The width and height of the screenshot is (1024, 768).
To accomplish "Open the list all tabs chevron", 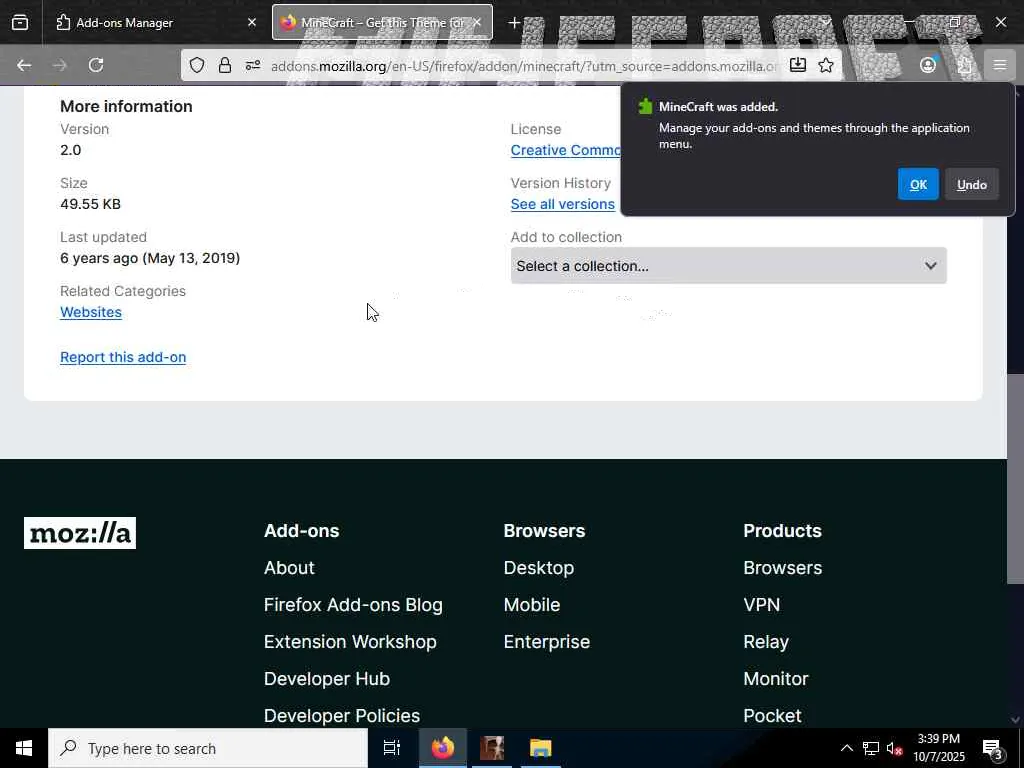I will 827,23.
